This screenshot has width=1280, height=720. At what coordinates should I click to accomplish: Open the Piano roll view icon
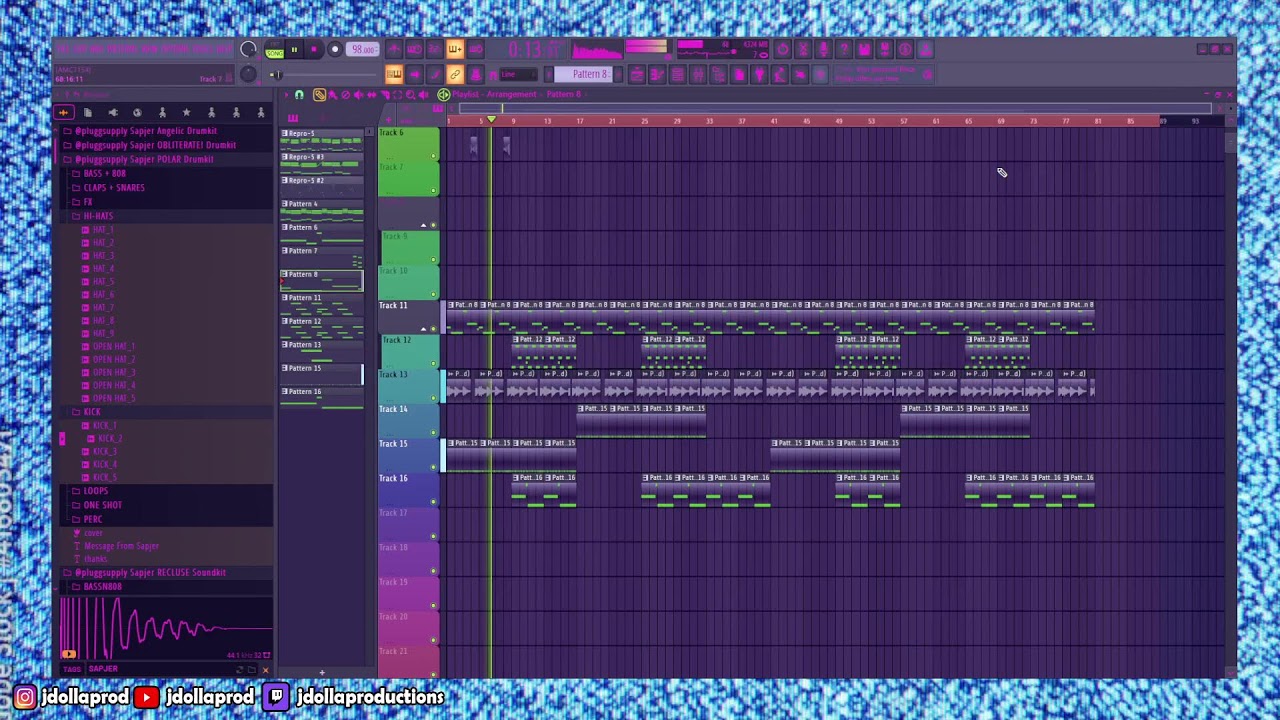tap(657, 75)
